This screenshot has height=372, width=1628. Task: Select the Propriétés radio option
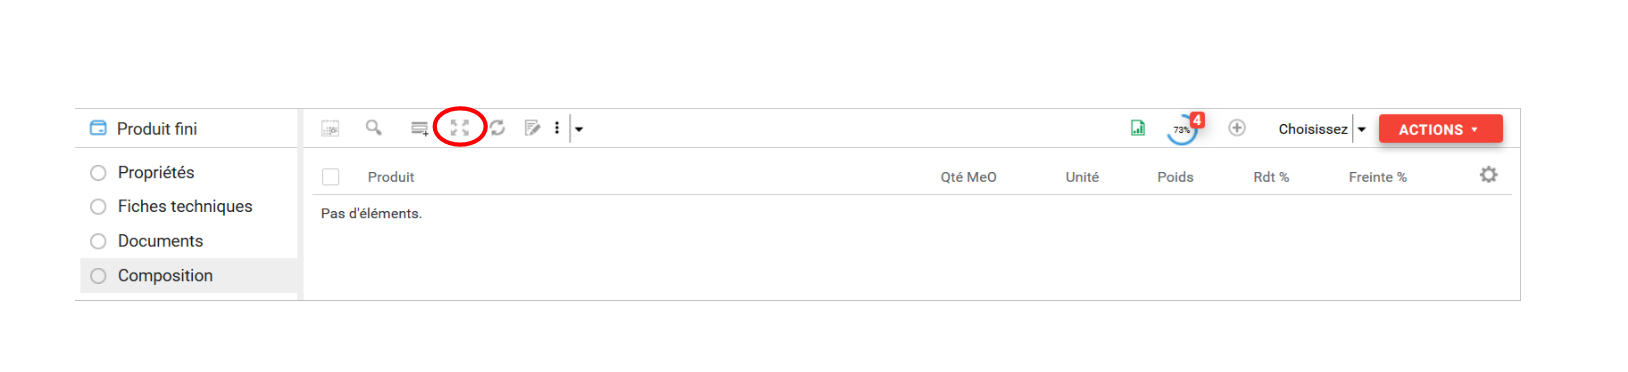click(x=98, y=173)
